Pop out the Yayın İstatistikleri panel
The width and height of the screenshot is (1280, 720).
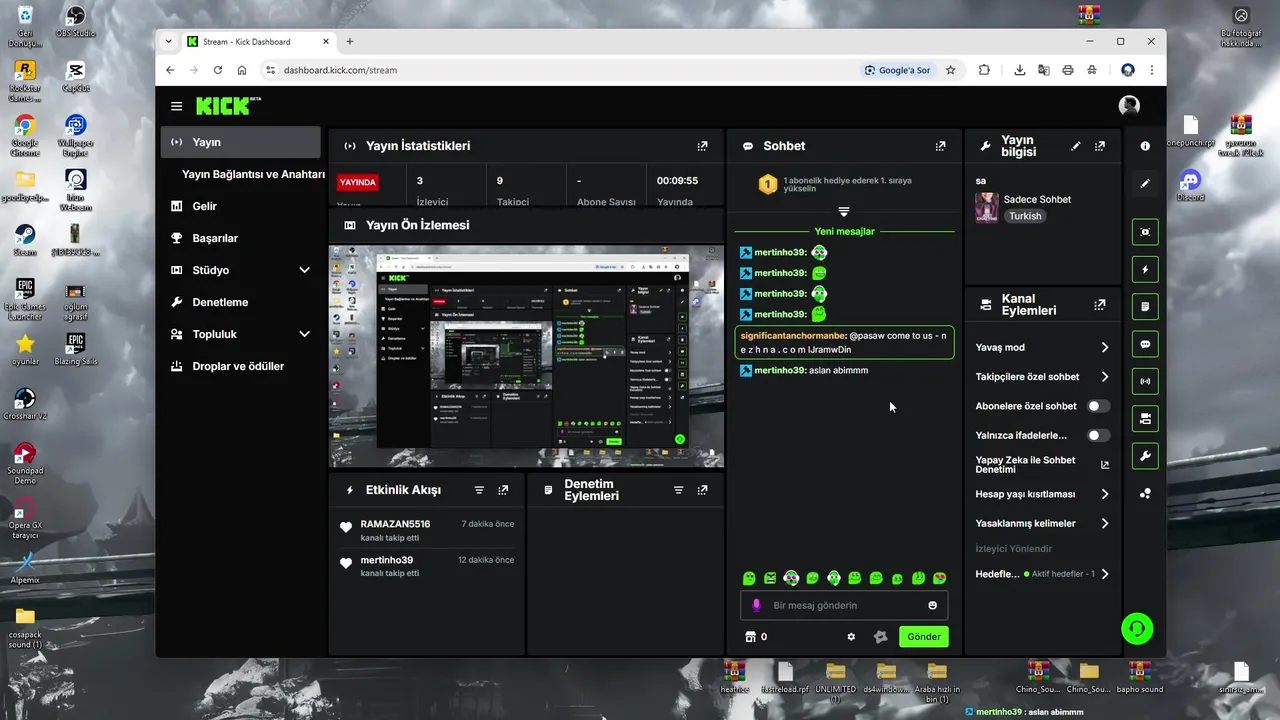tap(702, 146)
